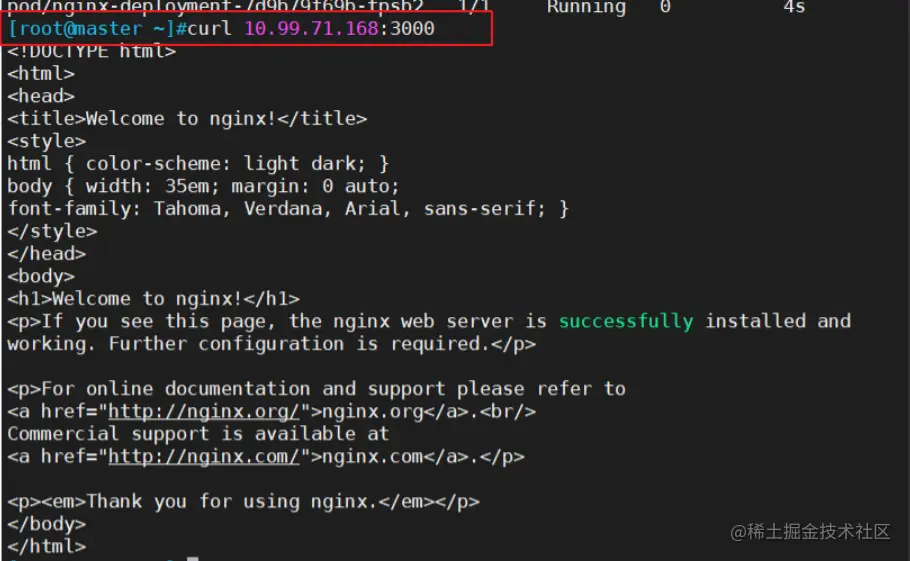
Task: Click the Thank you for using nginx line
Action: 243,502
